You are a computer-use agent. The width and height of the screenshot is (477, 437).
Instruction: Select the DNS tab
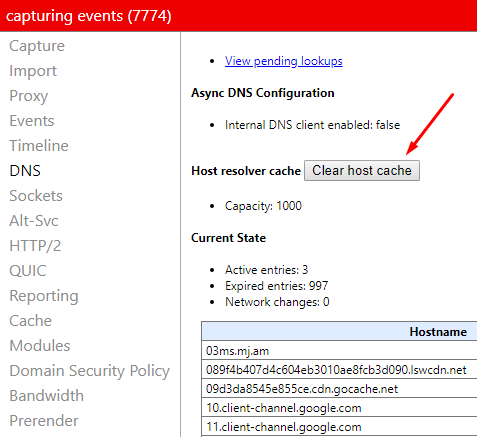(25, 171)
